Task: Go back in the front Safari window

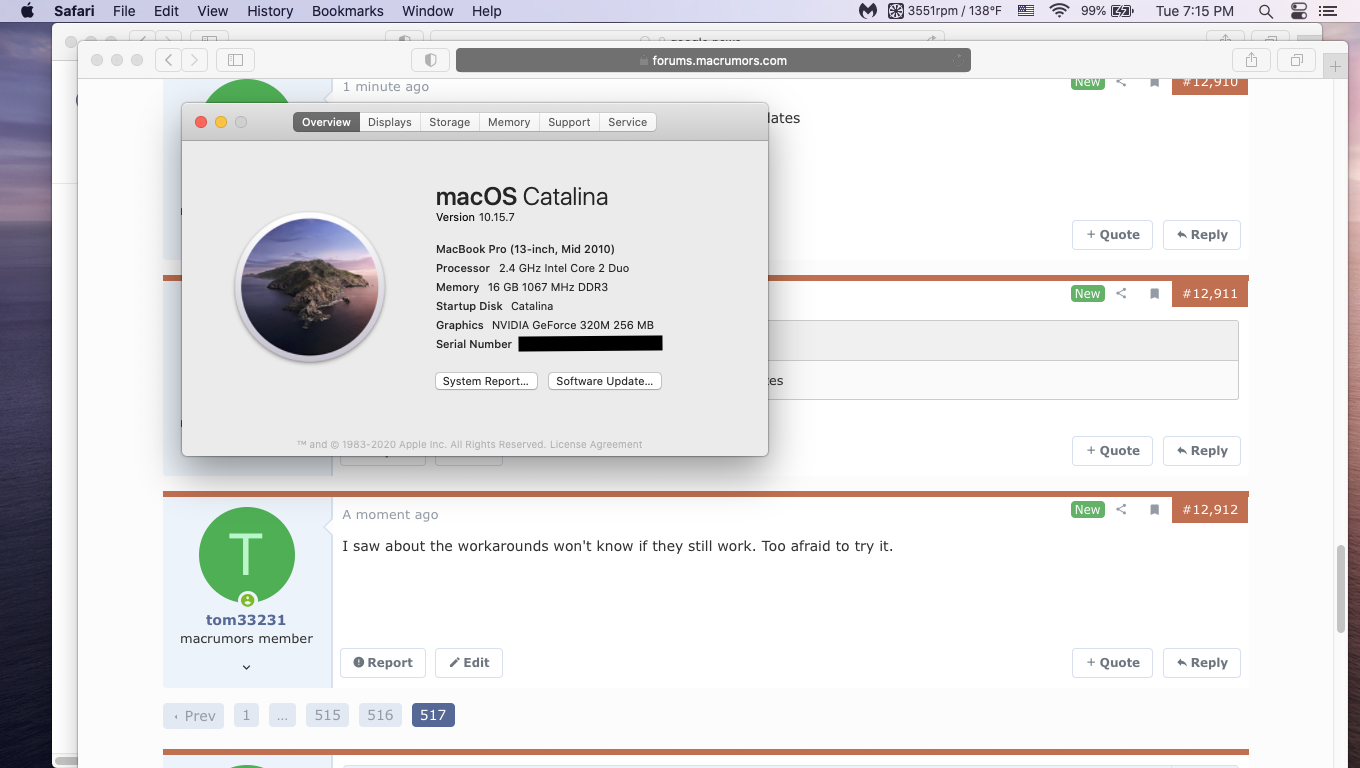Action: point(168,60)
